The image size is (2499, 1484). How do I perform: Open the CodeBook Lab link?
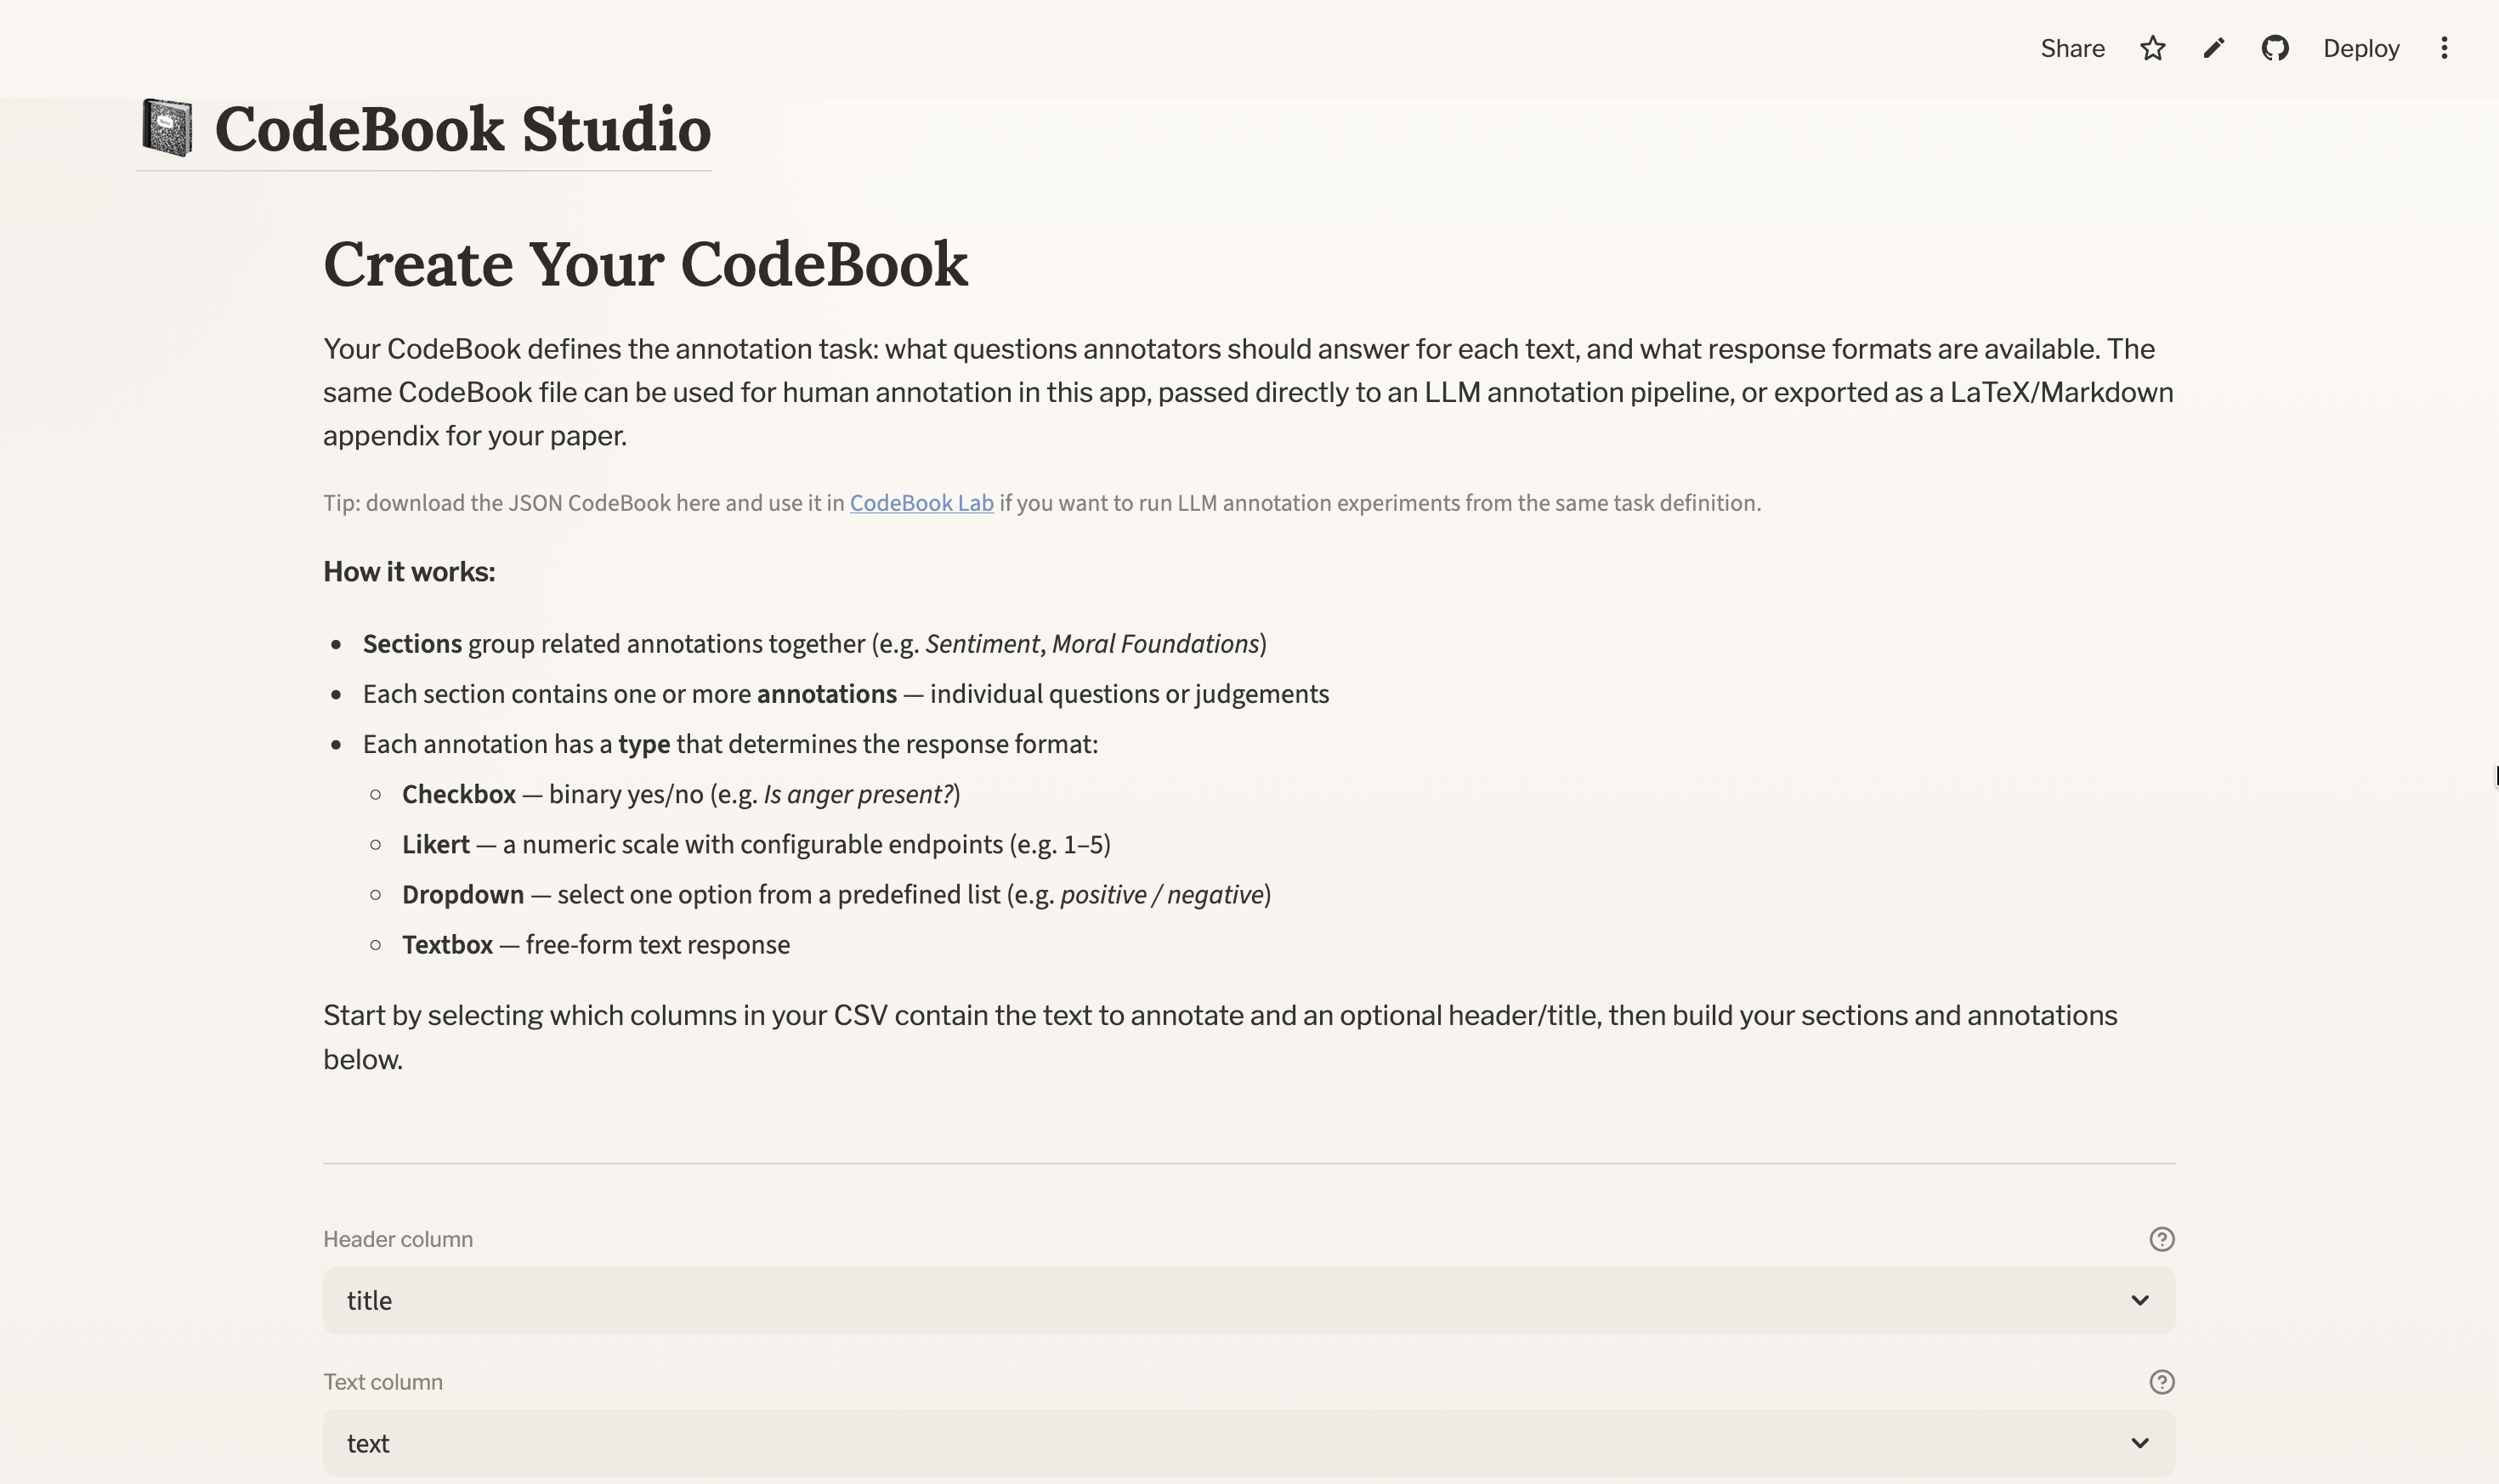921,503
